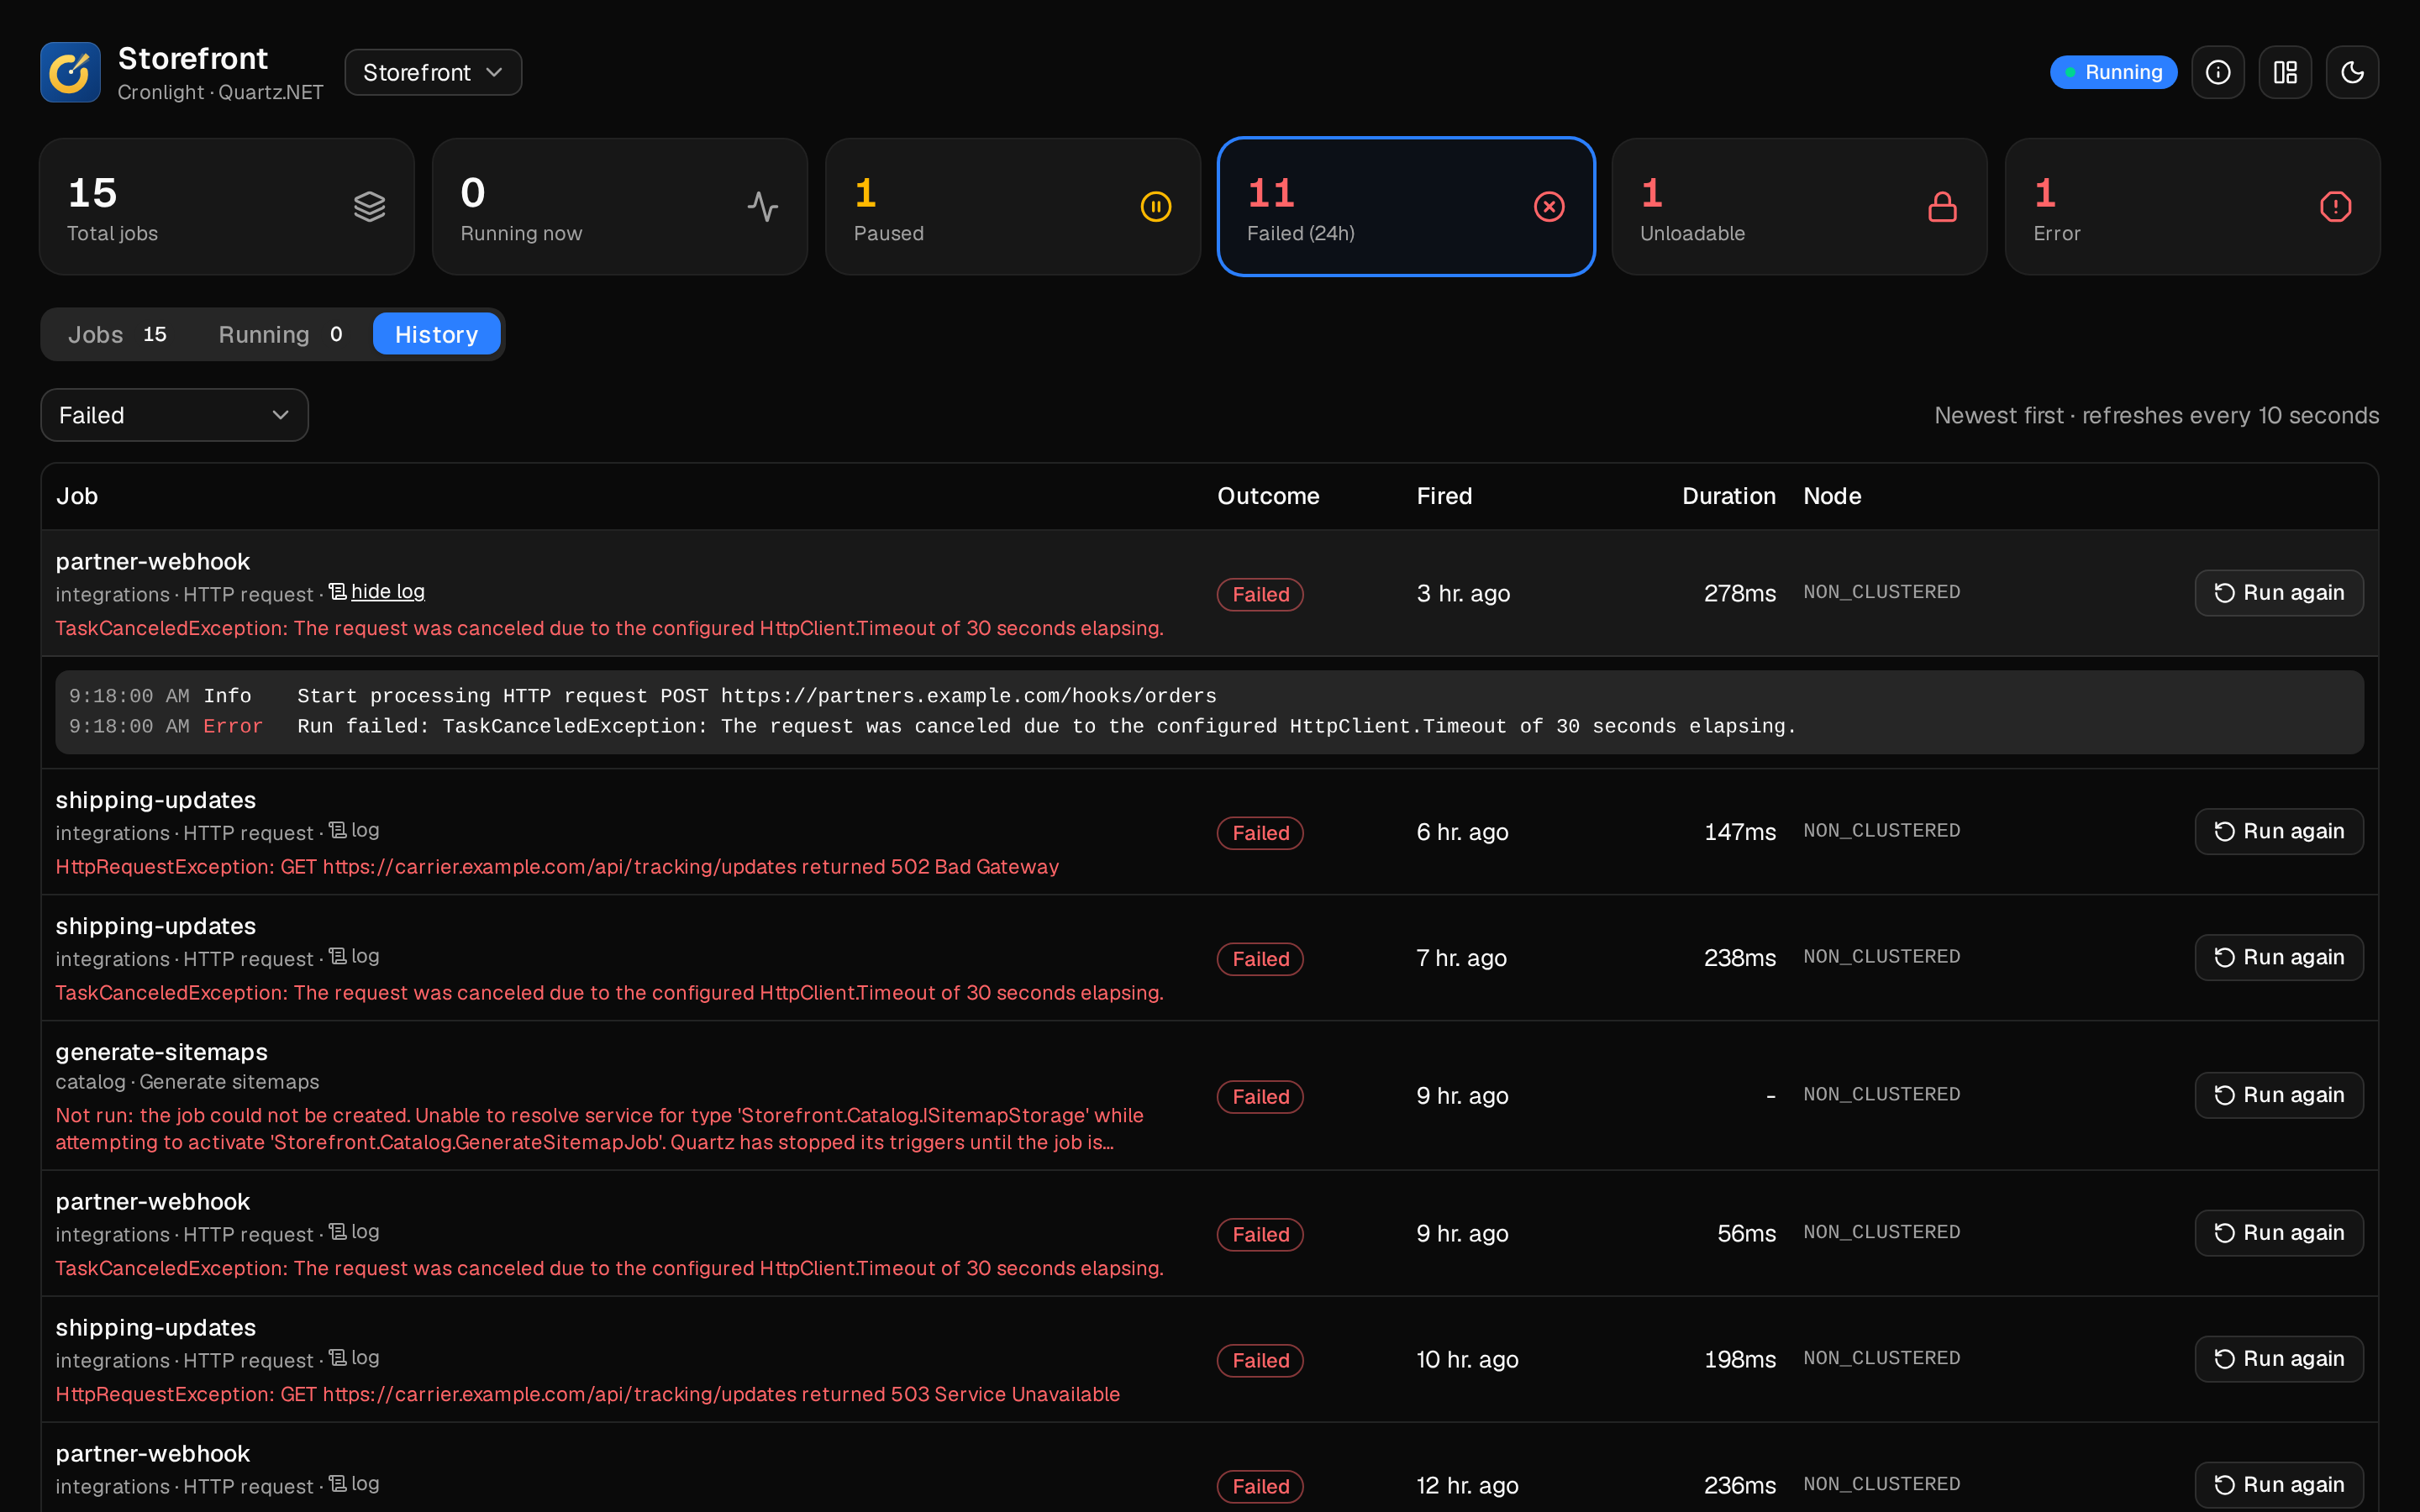
Task: Run again shipping-updates fired 10 hr. ago
Action: [x=2279, y=1359]
